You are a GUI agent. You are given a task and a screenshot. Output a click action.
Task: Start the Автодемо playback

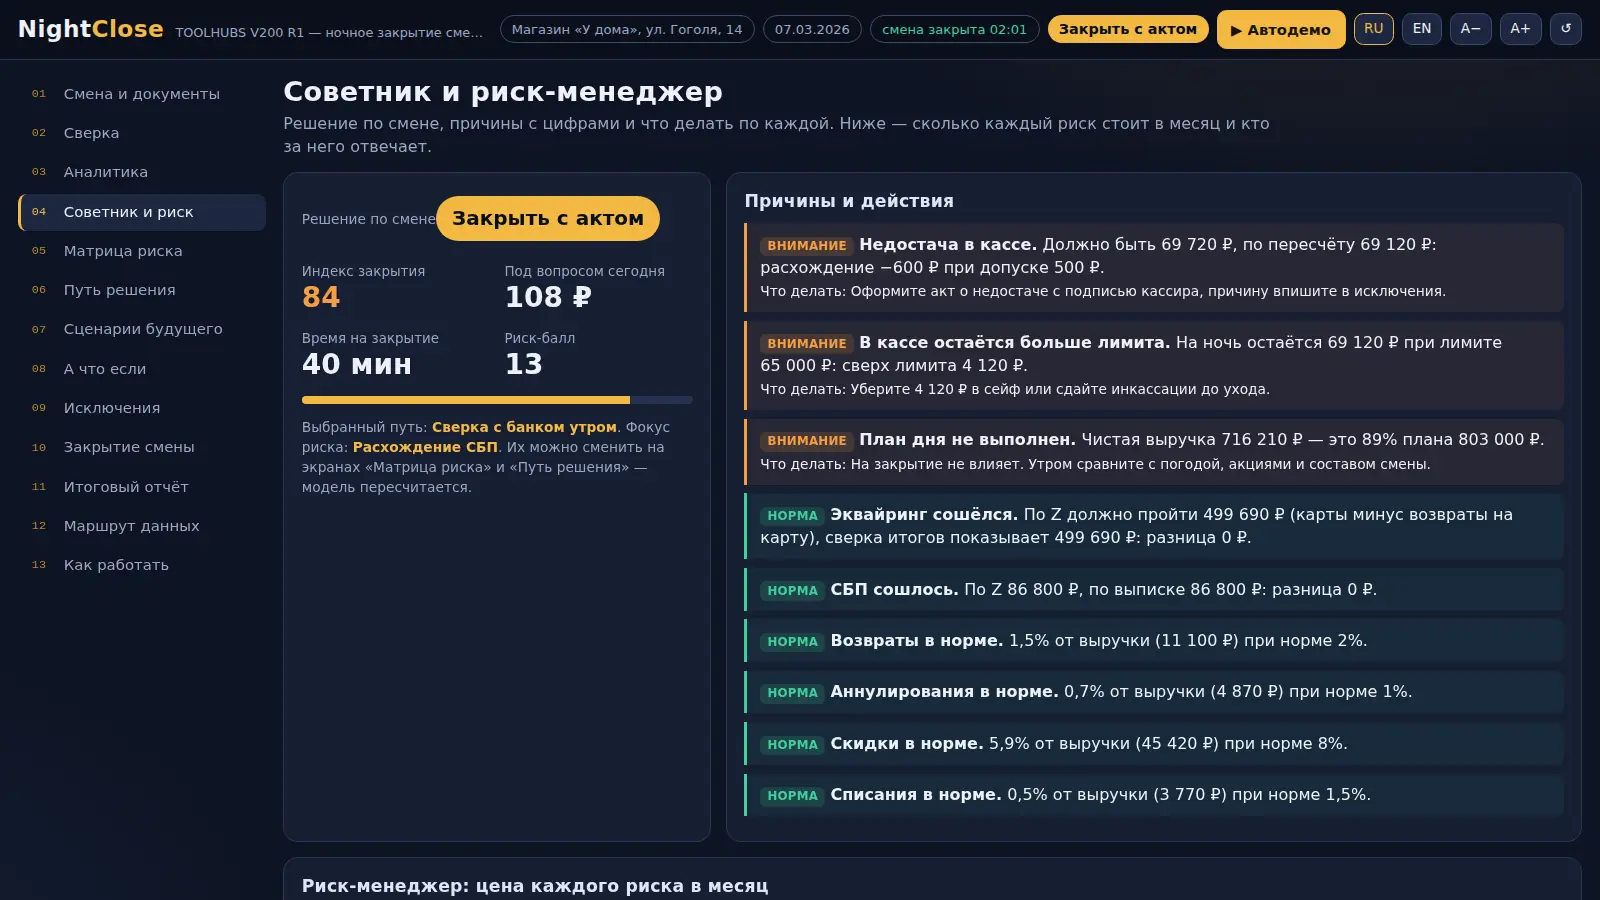[x=1281, y=30]
